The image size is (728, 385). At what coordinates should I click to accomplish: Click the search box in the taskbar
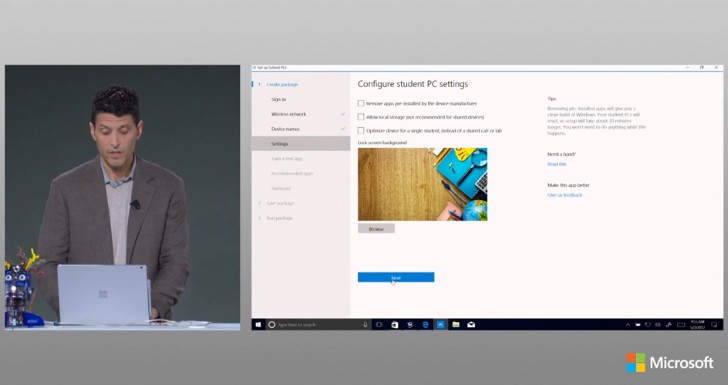318,325
